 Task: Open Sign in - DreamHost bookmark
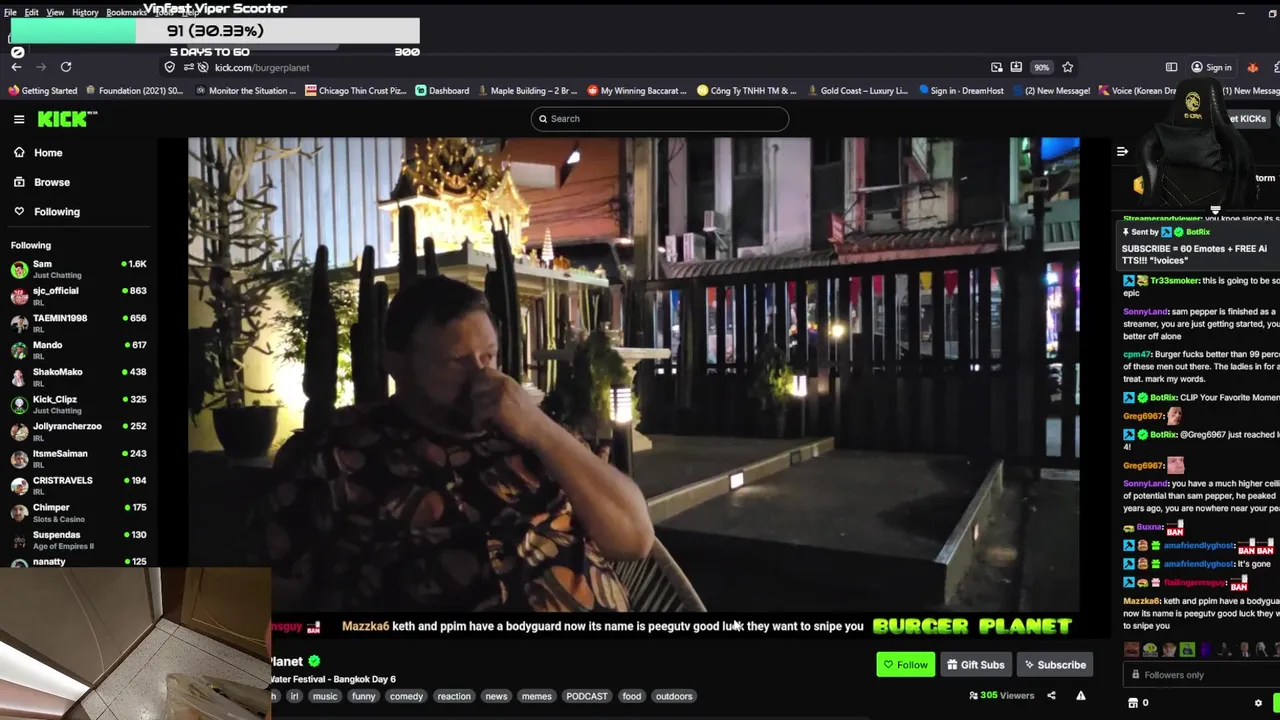961,91
